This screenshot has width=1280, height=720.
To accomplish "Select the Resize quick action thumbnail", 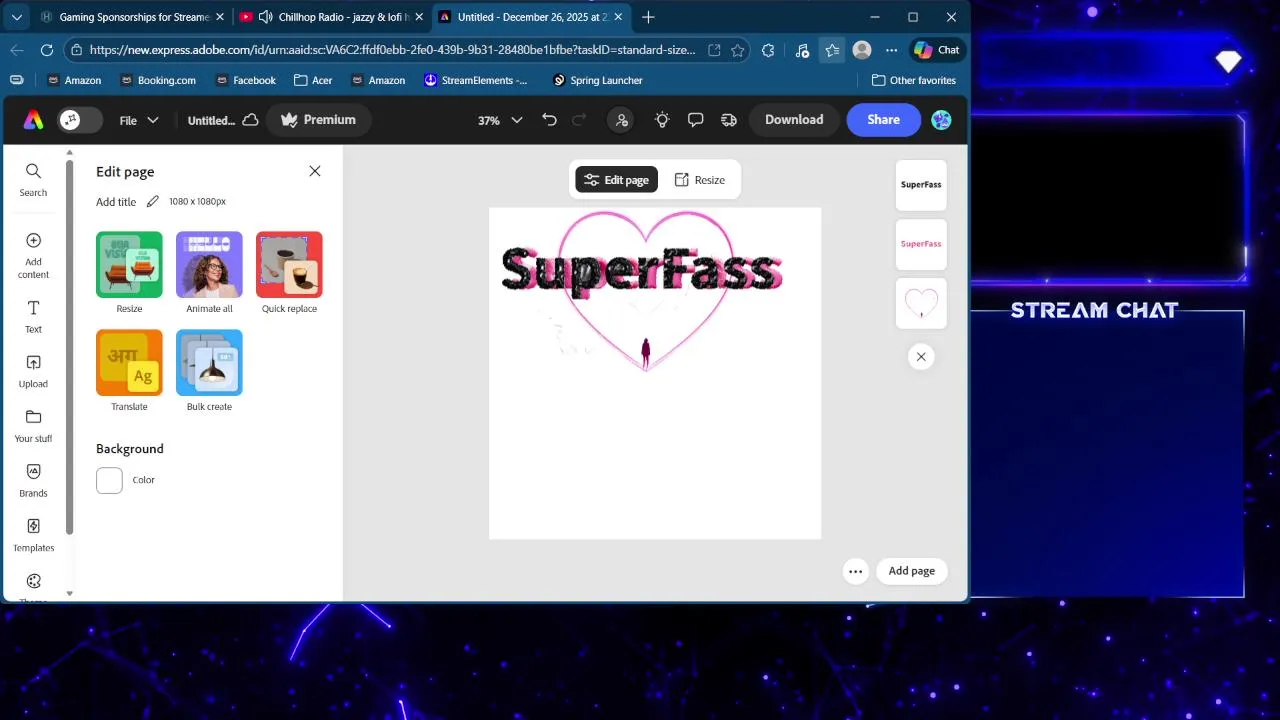I will (x=129, y=265).
